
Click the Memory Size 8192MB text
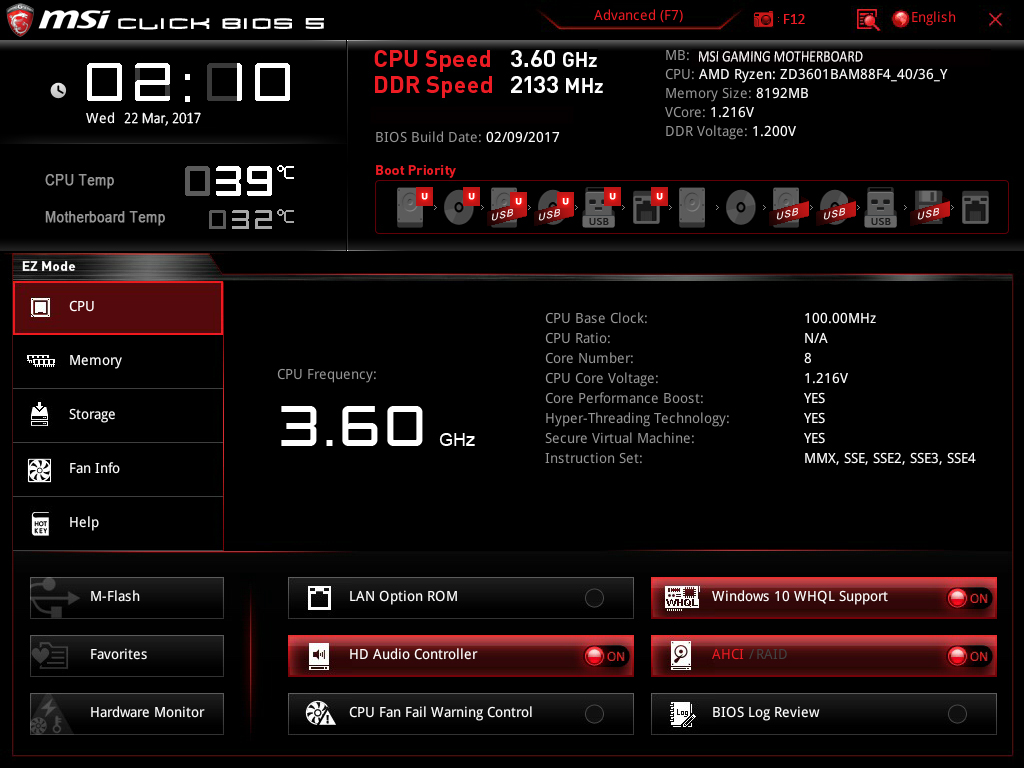[737, 93]
